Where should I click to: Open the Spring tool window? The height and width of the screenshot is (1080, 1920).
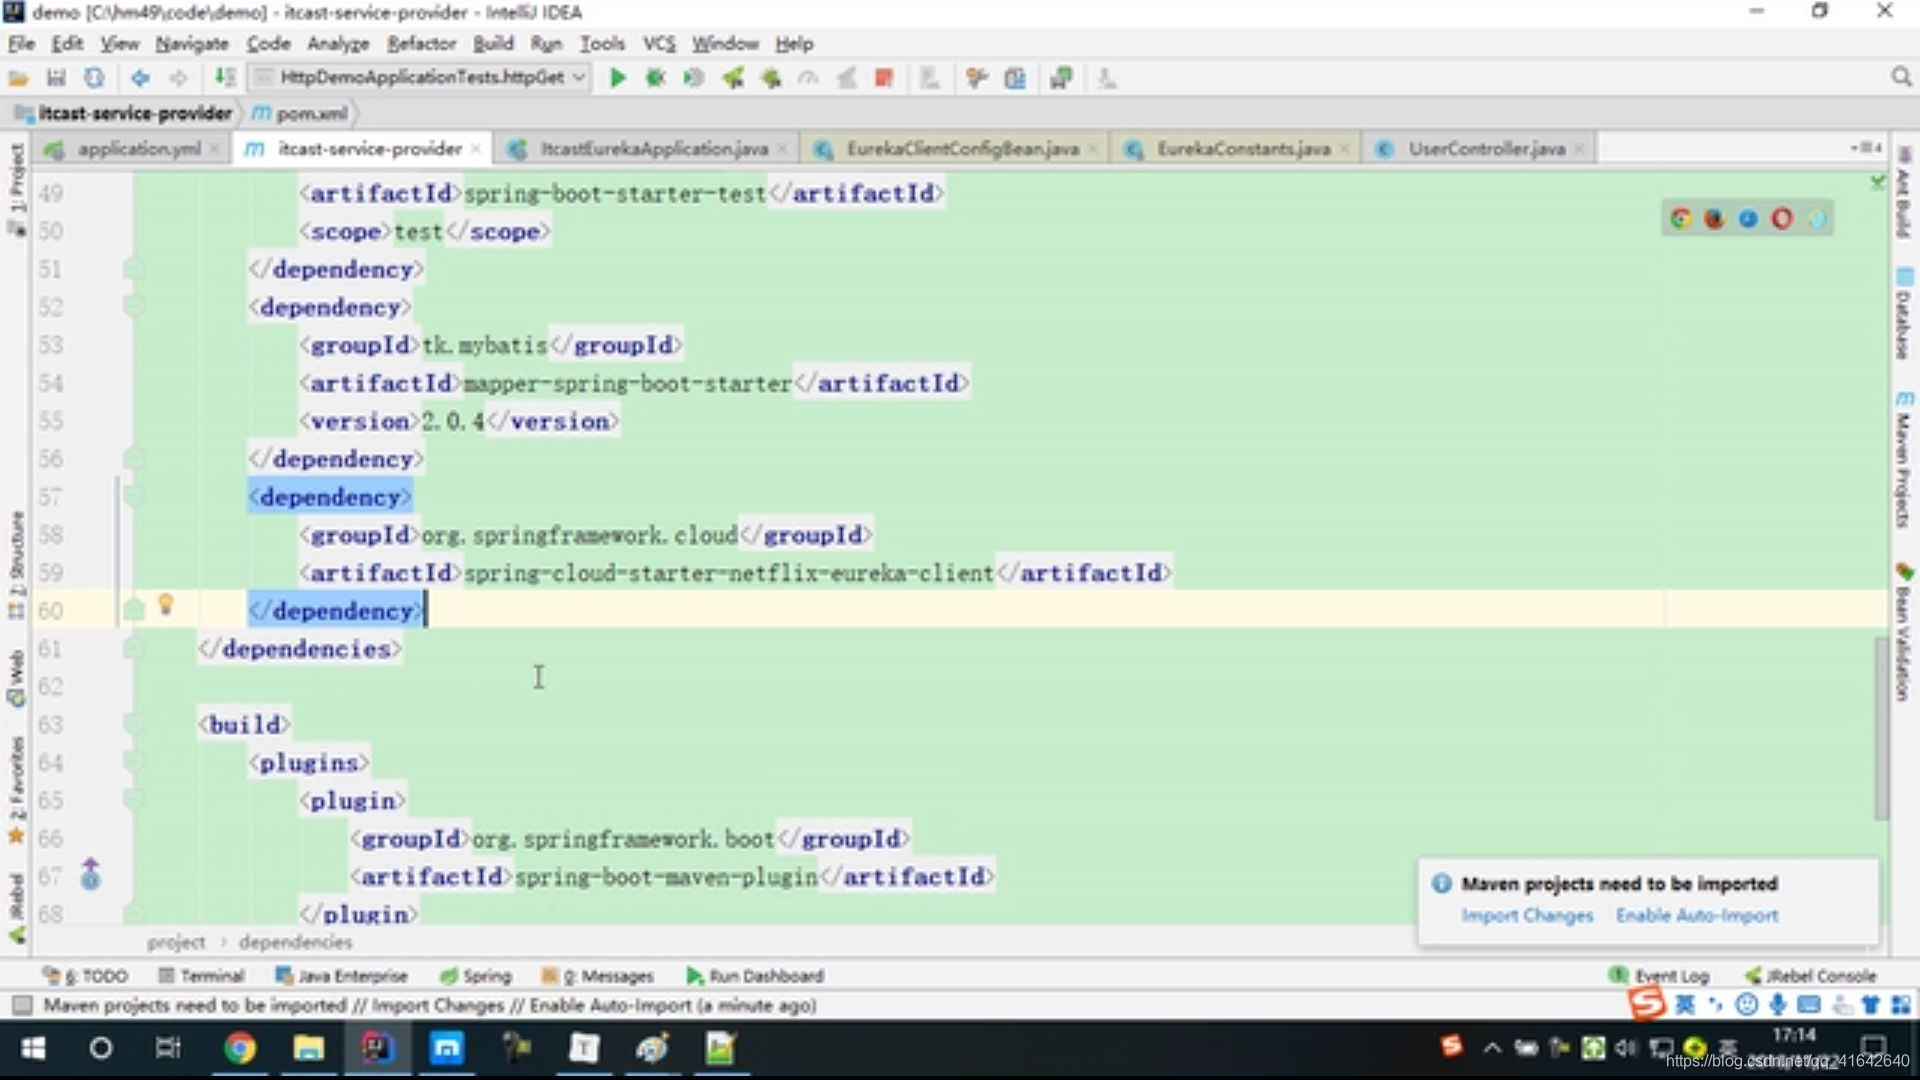point(476,975)
